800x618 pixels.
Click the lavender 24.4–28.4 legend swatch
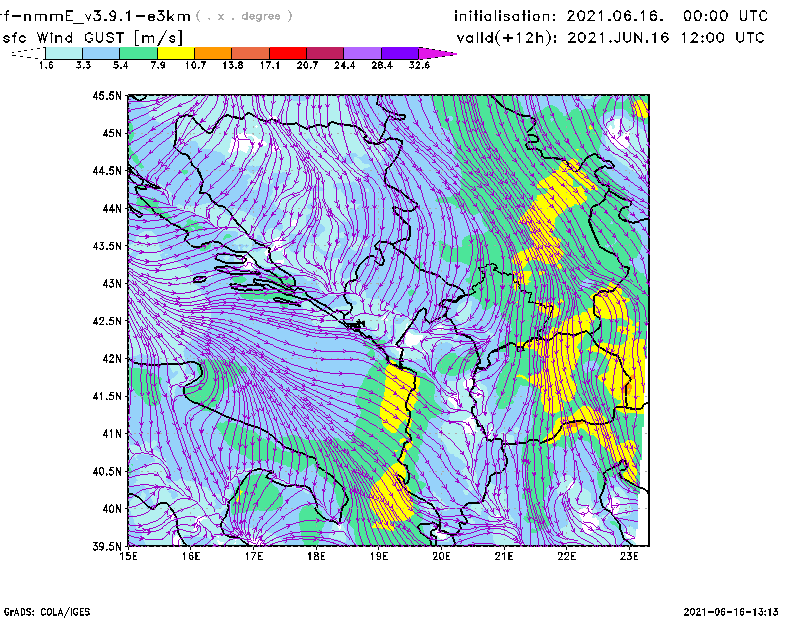click(363, 53)
